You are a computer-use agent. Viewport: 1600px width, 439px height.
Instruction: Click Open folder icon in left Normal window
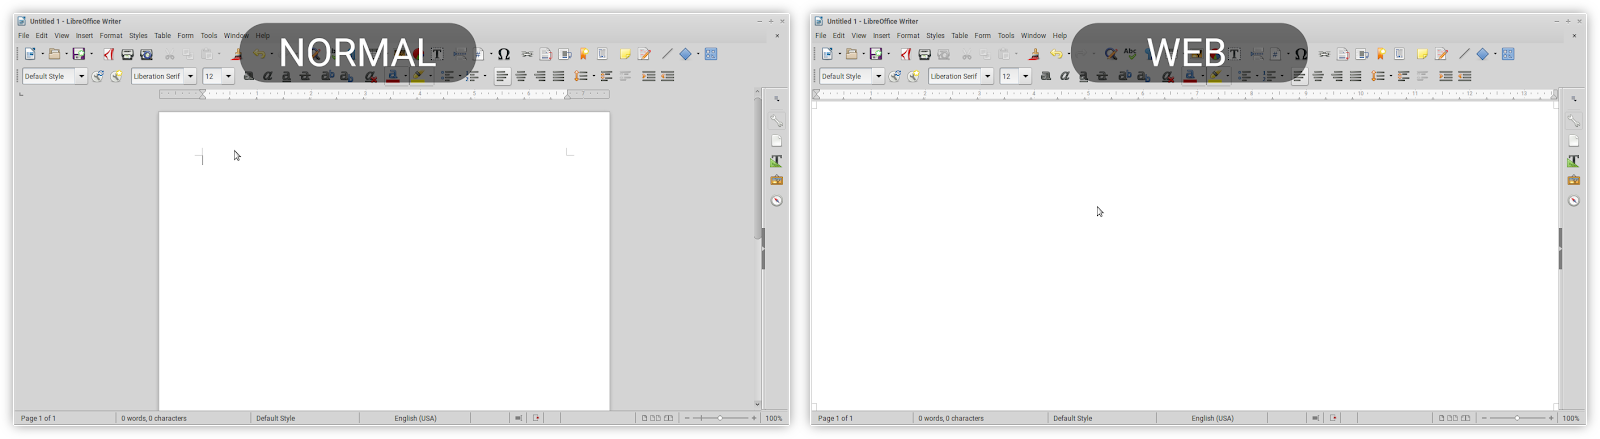pyautogui.click(x=55, y=54)
